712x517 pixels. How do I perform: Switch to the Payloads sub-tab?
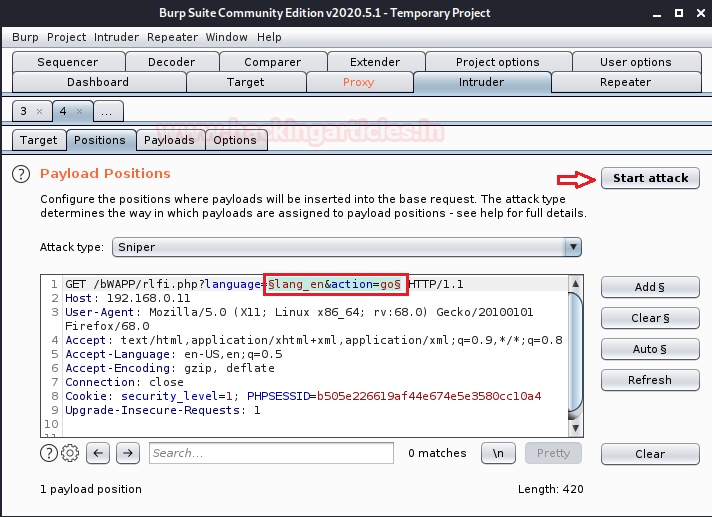coord(169,140)
